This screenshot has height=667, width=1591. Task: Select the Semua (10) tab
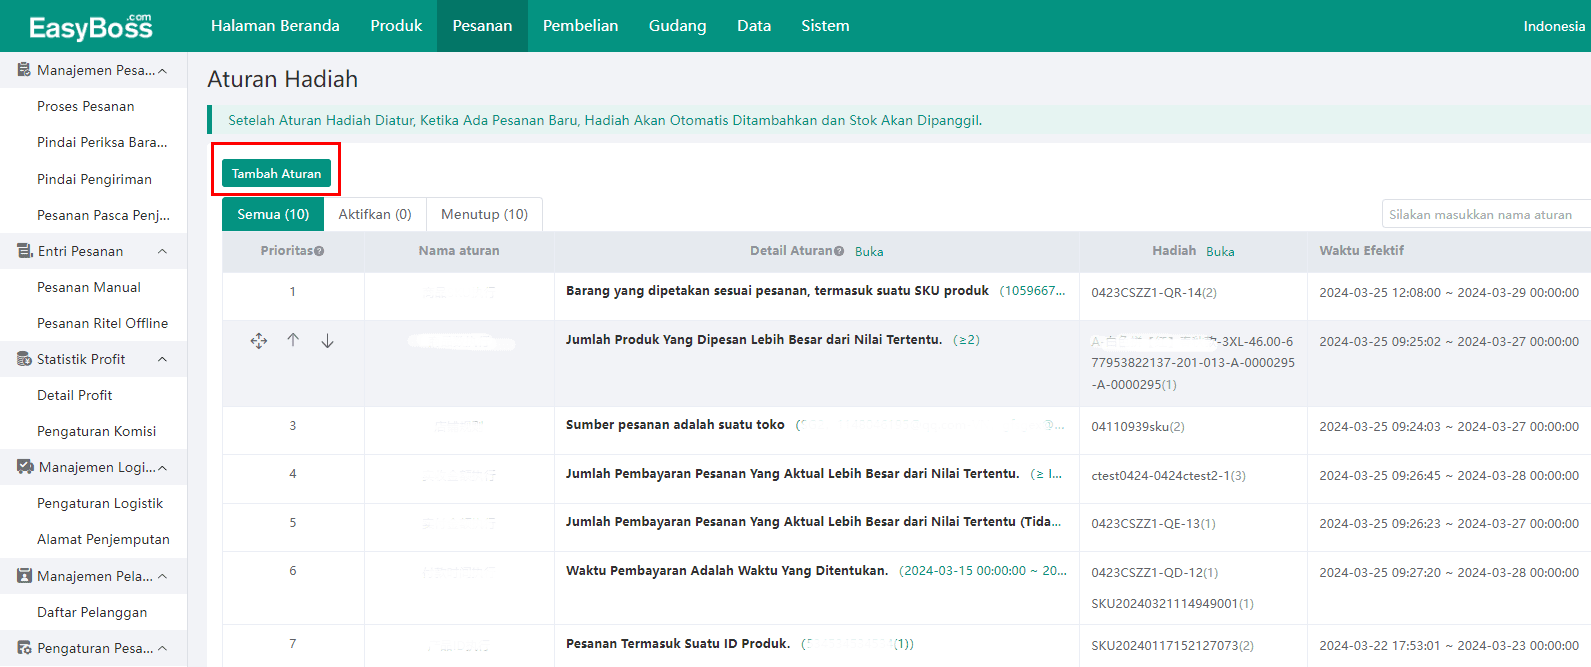pos(273,214)
